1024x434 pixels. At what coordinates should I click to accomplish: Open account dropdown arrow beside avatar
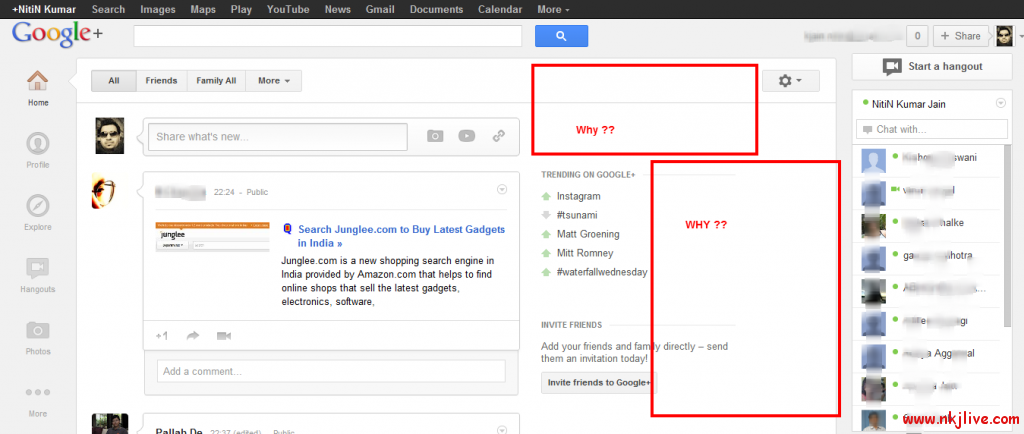pyautogui.click(x=1019, y=37)
